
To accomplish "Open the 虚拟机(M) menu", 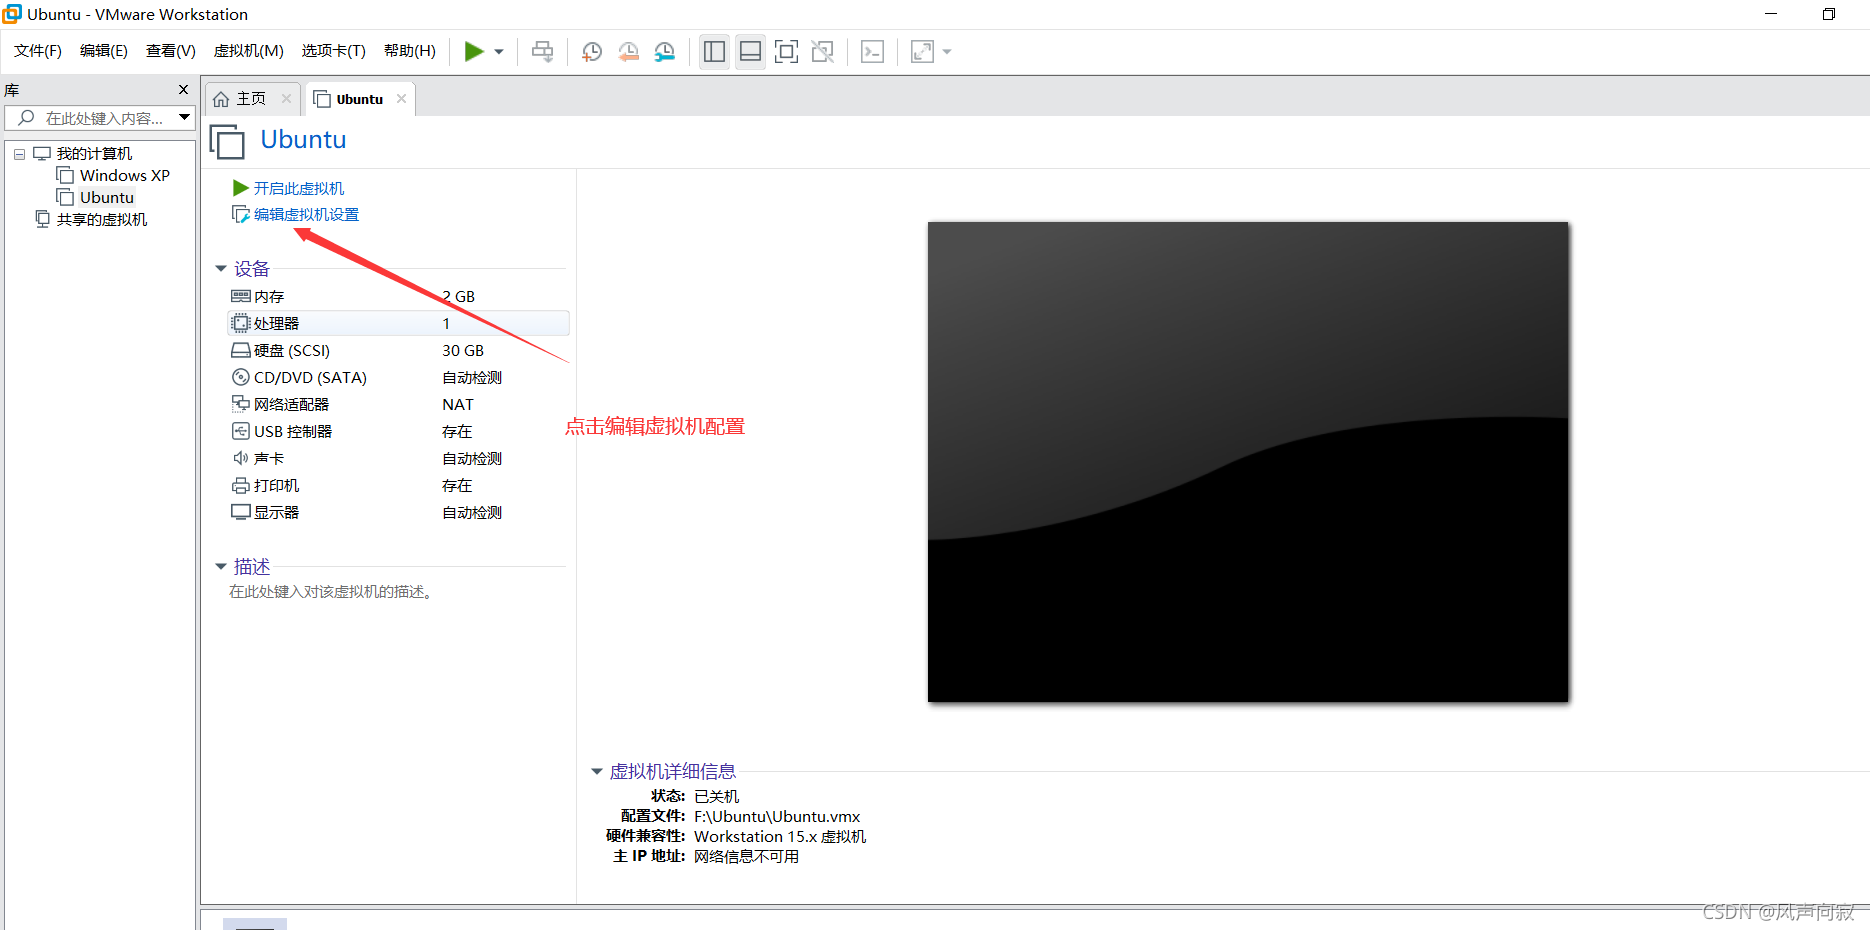I will 249,51.
